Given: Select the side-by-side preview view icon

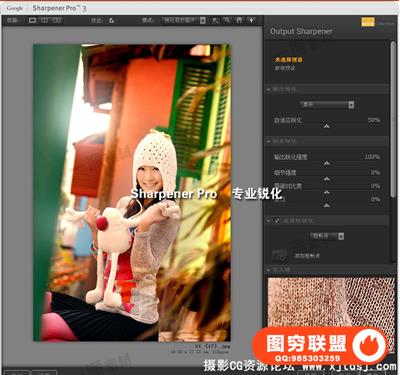Looking at the screenshot, I should (x=57, y=20).
